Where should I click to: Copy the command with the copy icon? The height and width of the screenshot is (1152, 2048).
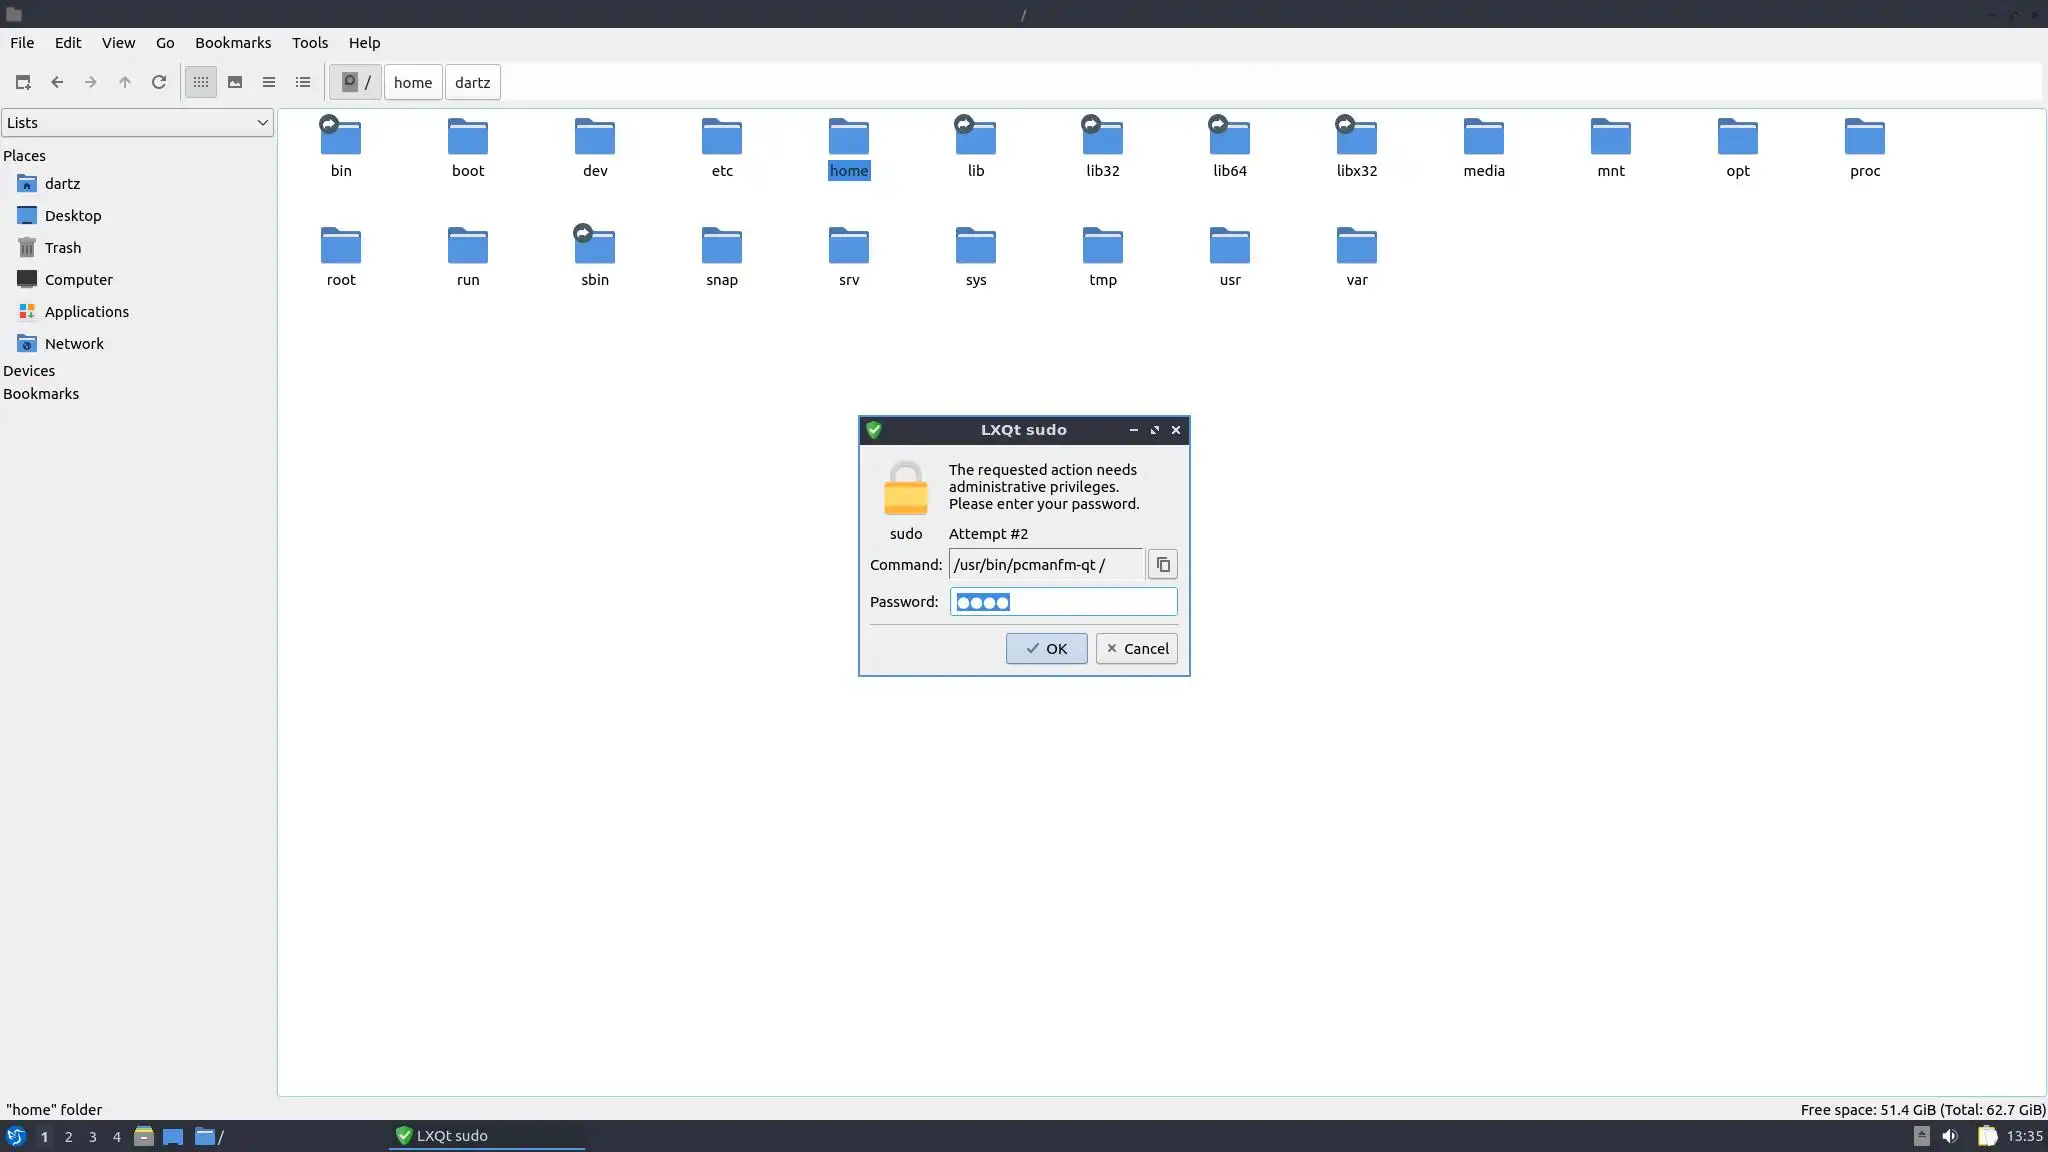1162,565
